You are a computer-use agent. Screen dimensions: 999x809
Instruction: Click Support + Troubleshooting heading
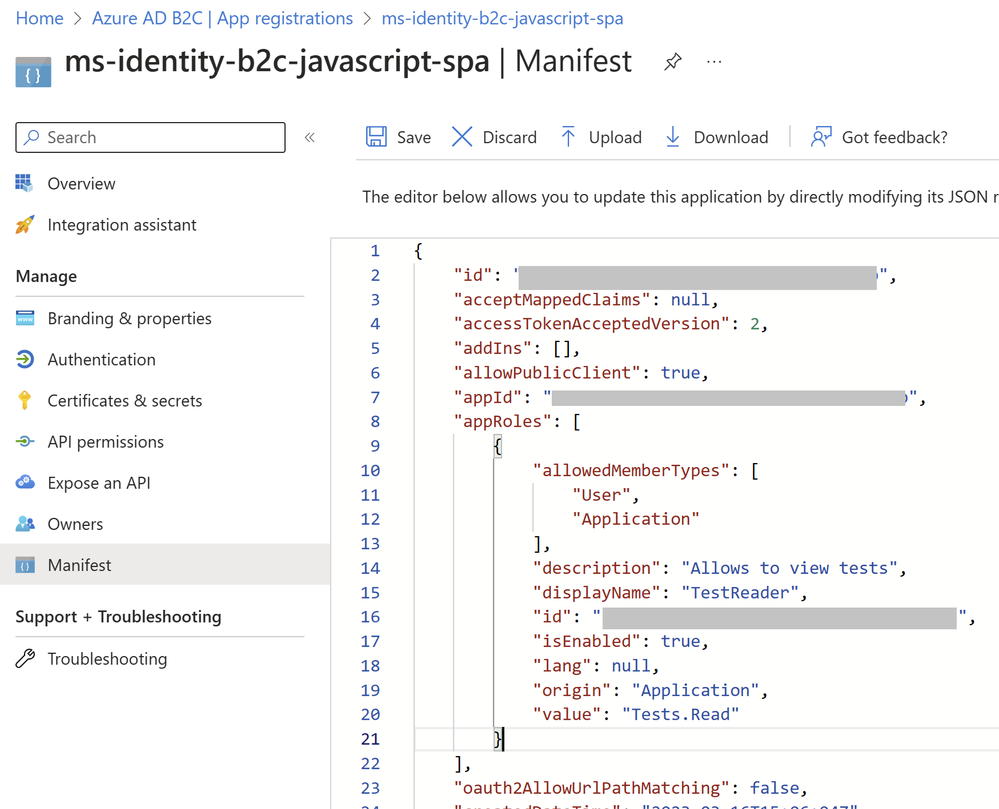tap(119, 617)
